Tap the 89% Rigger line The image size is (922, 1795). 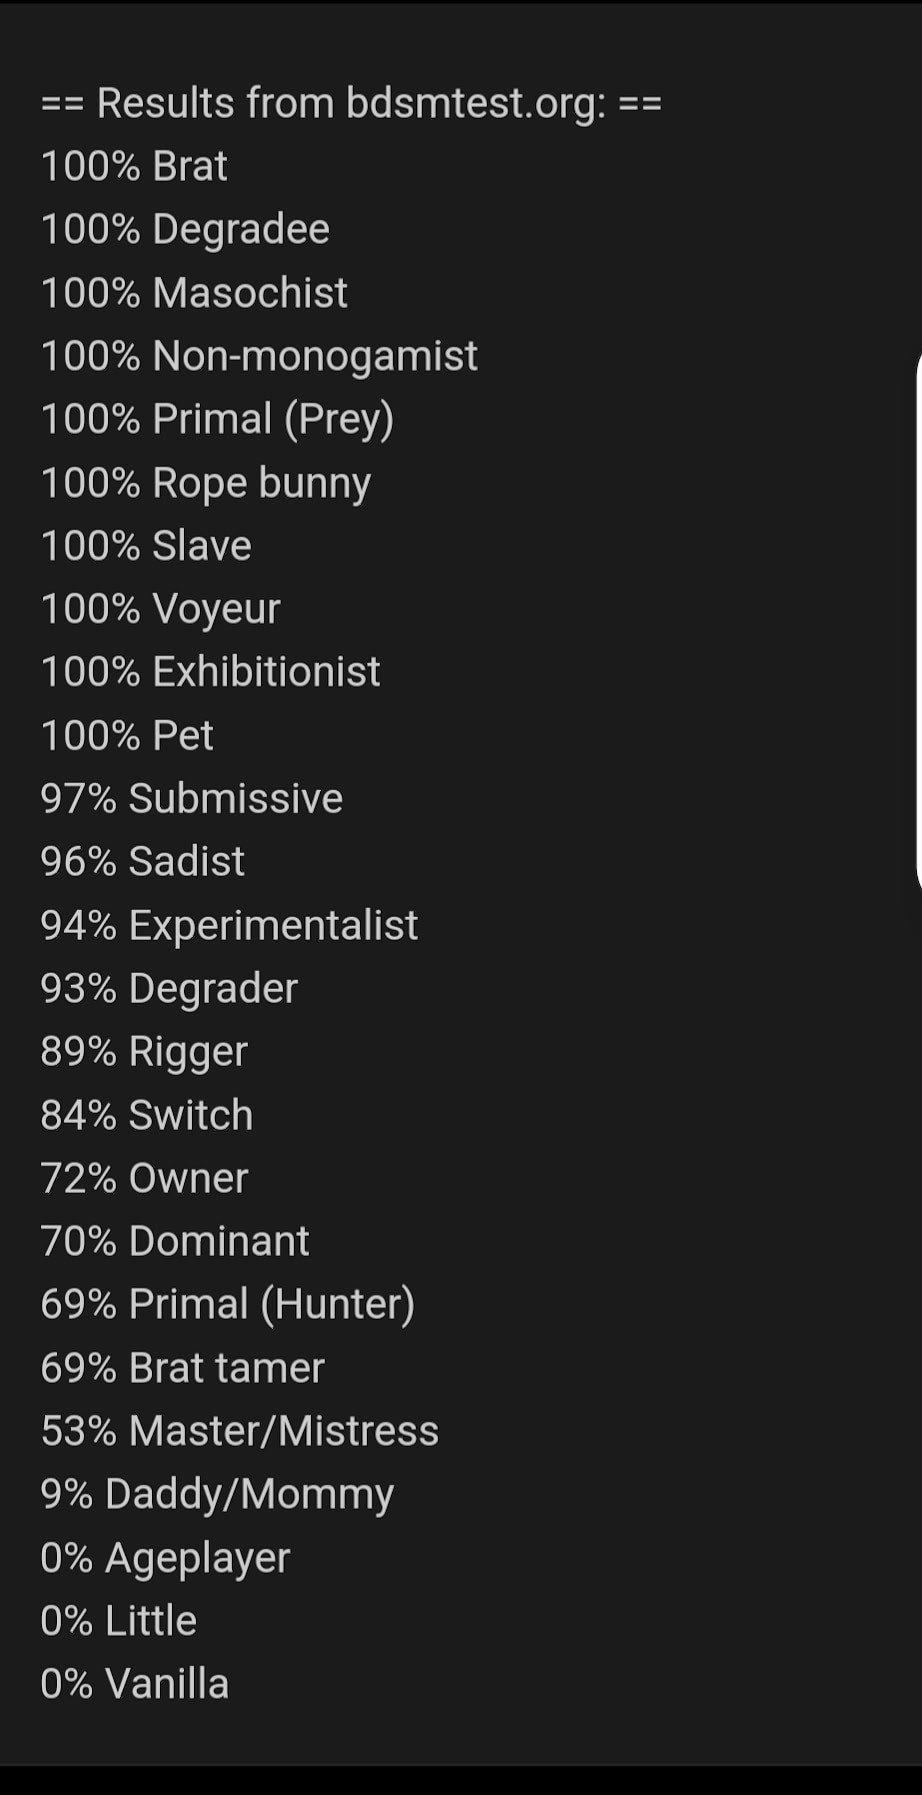click(144, 1053)
